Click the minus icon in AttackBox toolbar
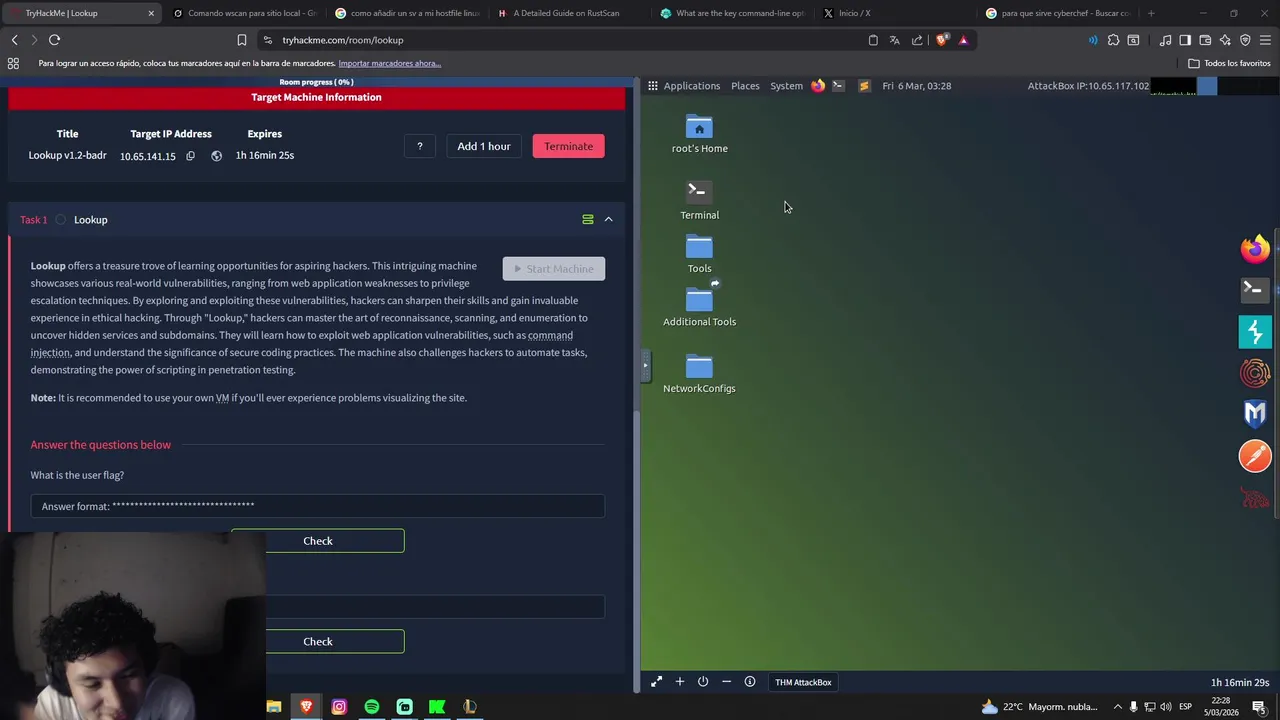The width and height of the screenshot is (1280, 720). tap(726, 682)
